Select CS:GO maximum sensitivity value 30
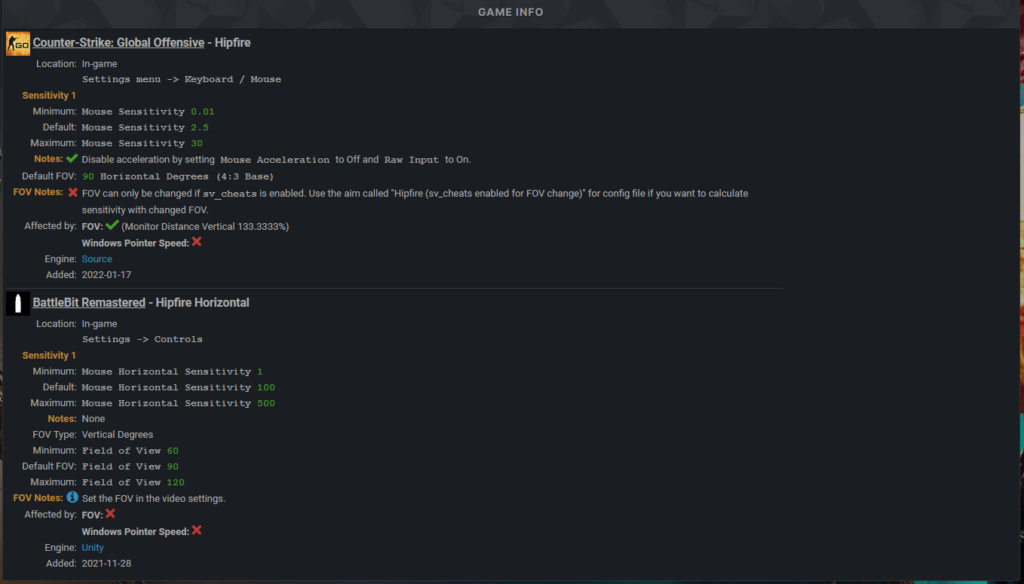Image resolution: width=1024 pixels, height=584 pixels. click(x=197, y=143)
